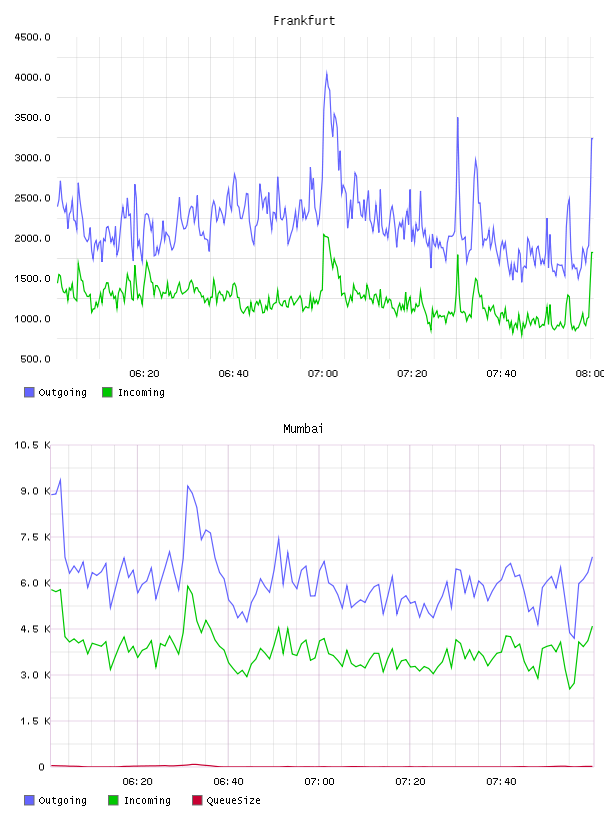This screenshot has height=816, width=608.
Task: Click the 10.5 K y-axis label on Mumbai chart
Action: 32,445
